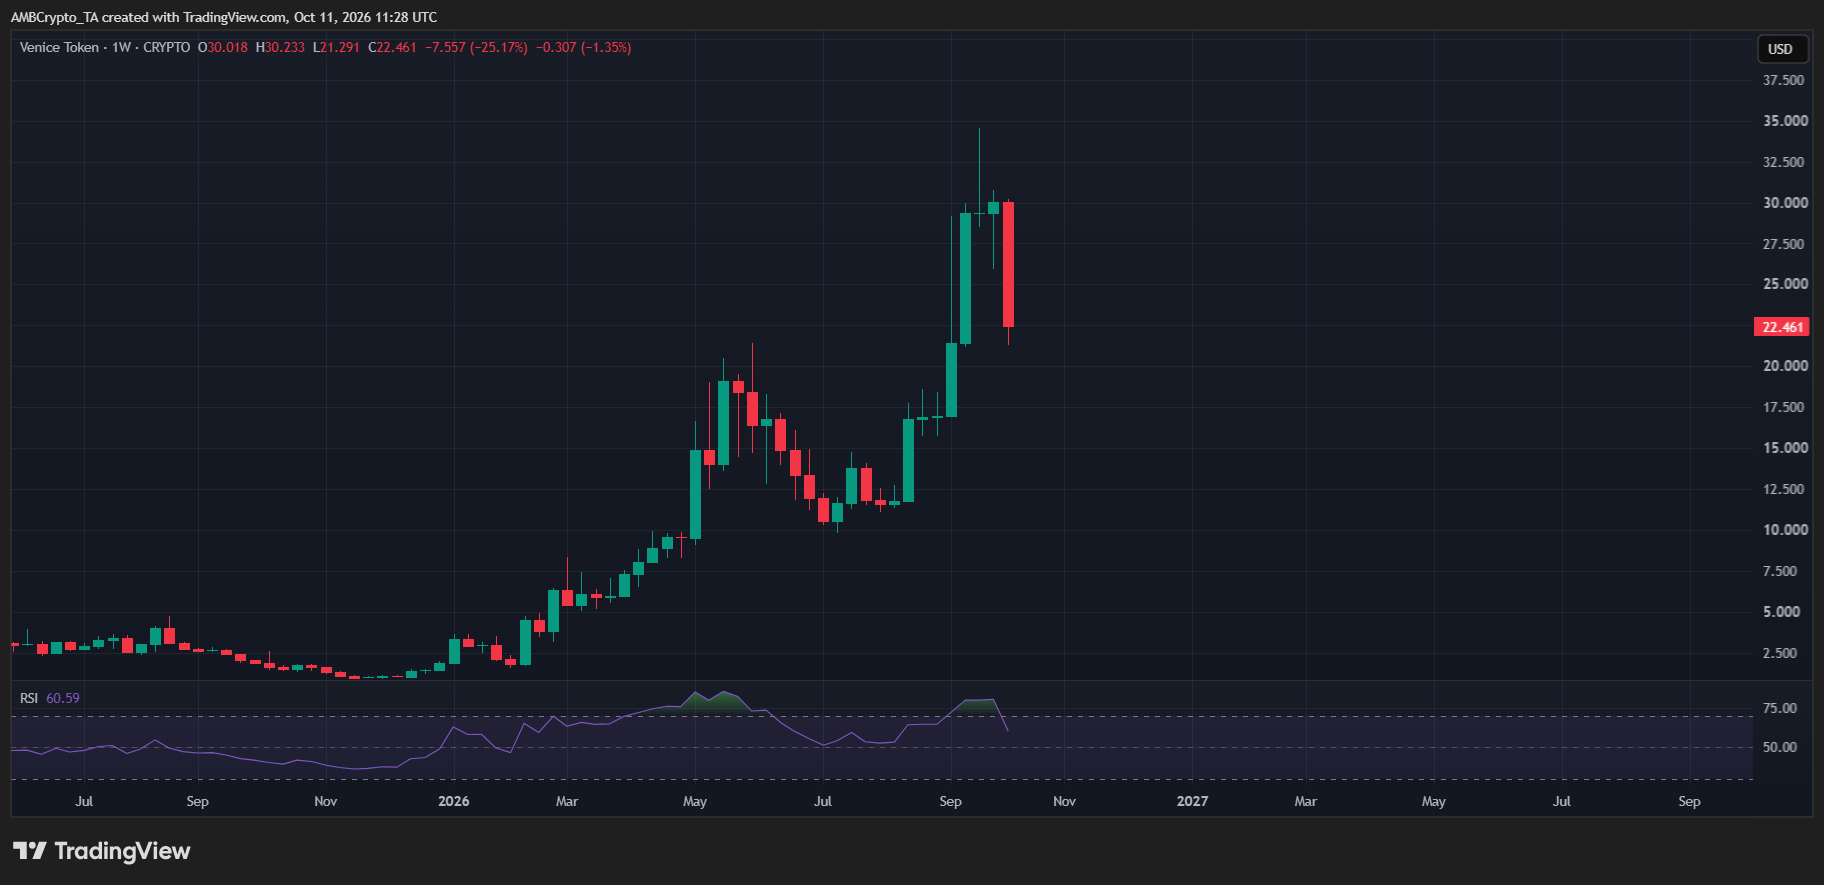The width and height of the screenshot is (1824, 885).
Task: Click the change value −7.557 (−25.17%)
Action: 476,47
